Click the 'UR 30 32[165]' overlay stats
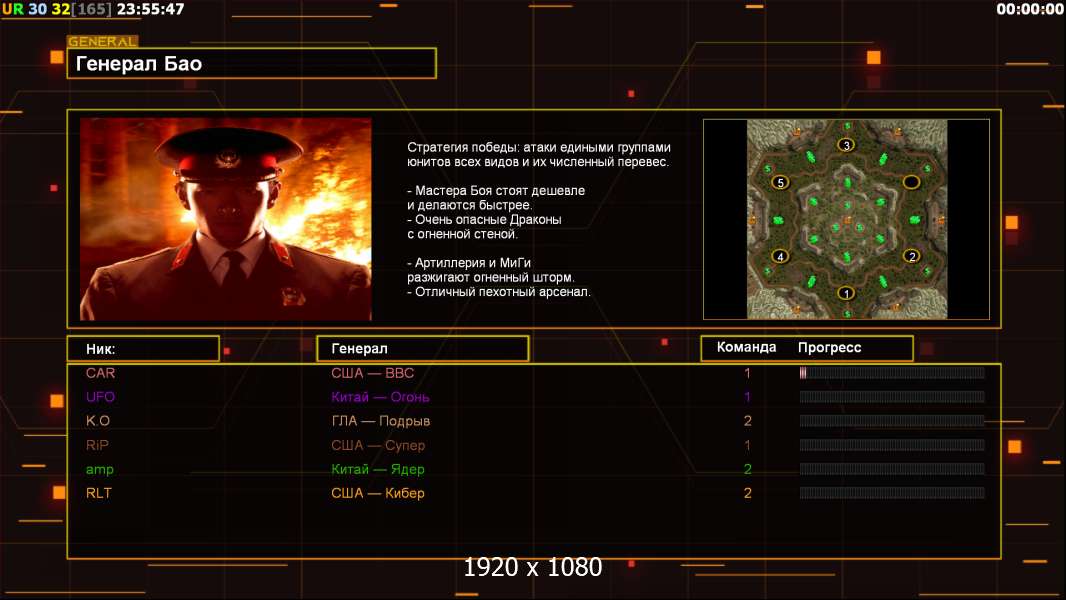The height and width of the screenshot is (600, 1066). pyautogui.click(x=57, y=10)
